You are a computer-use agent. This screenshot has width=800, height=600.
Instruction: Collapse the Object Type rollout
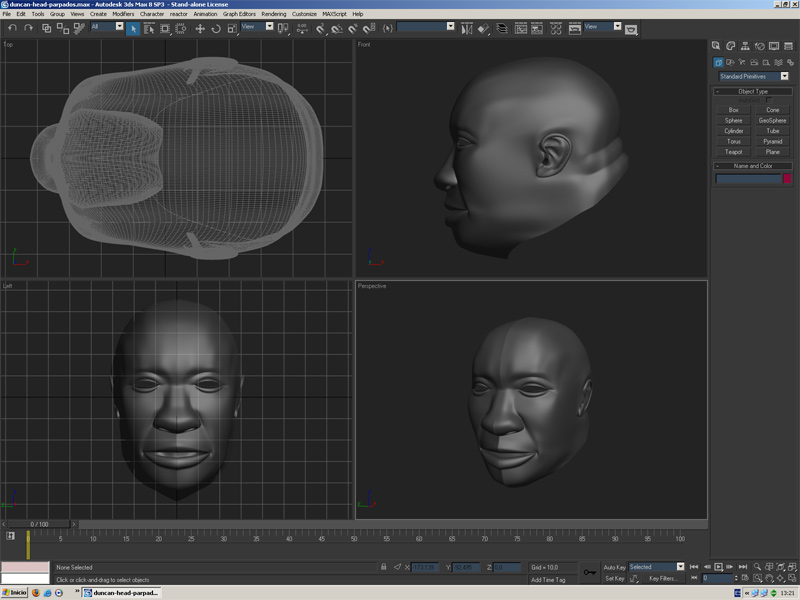pos(753,92)
